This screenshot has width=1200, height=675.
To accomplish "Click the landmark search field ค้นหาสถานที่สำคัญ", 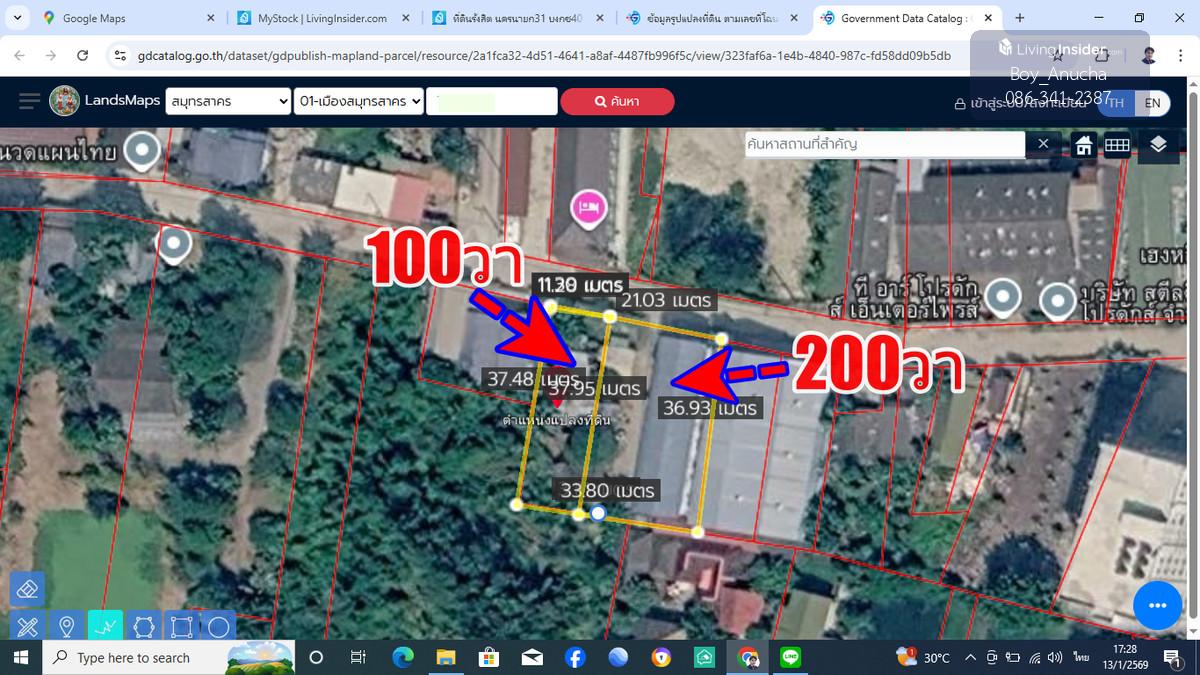I will pyautogui.click(x=884, y=144).
